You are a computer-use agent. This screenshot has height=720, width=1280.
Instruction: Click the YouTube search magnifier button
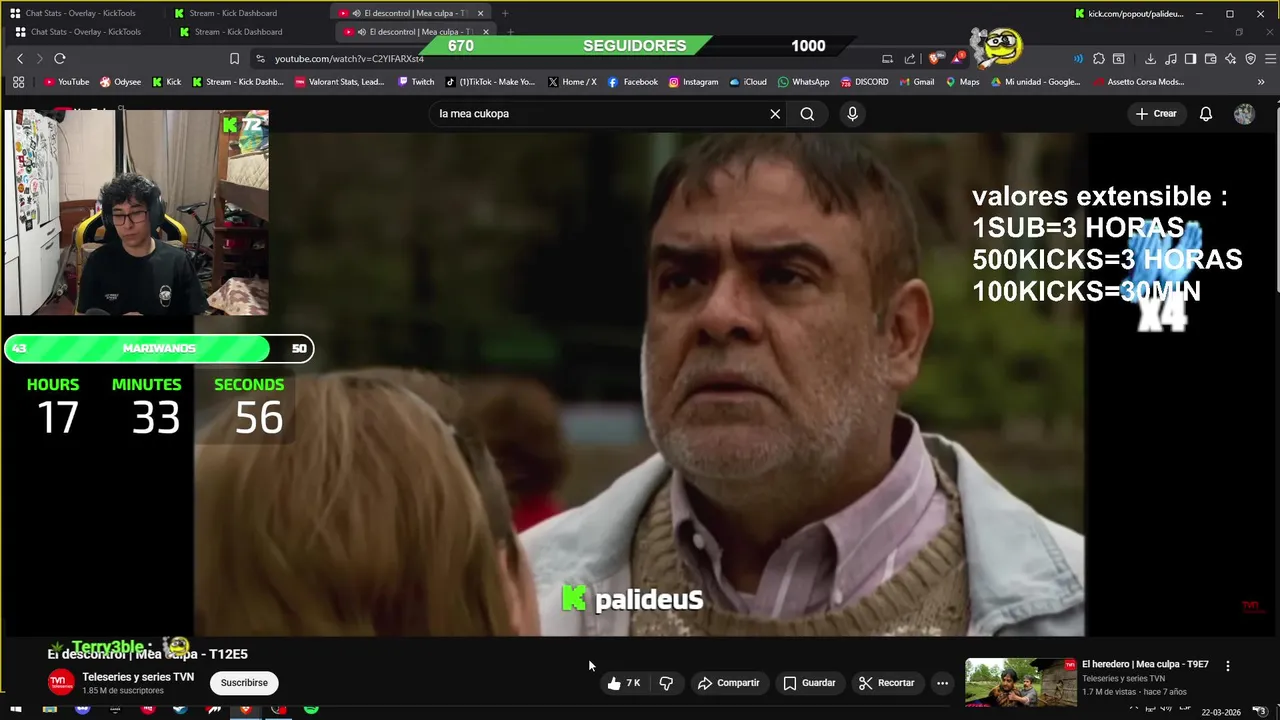click(x=807, y=114)
